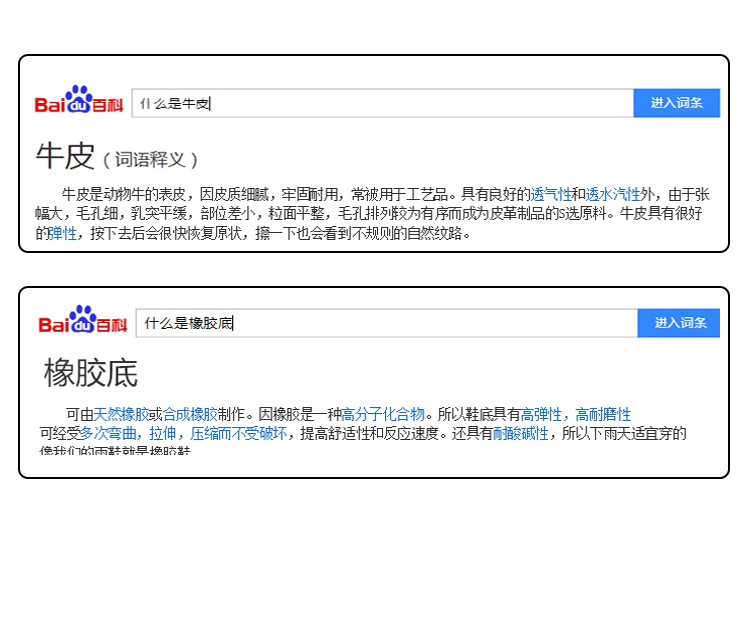750x624 pixels.
Task: Click the 橡胶底 entry title heading
Action: point(91,373)
